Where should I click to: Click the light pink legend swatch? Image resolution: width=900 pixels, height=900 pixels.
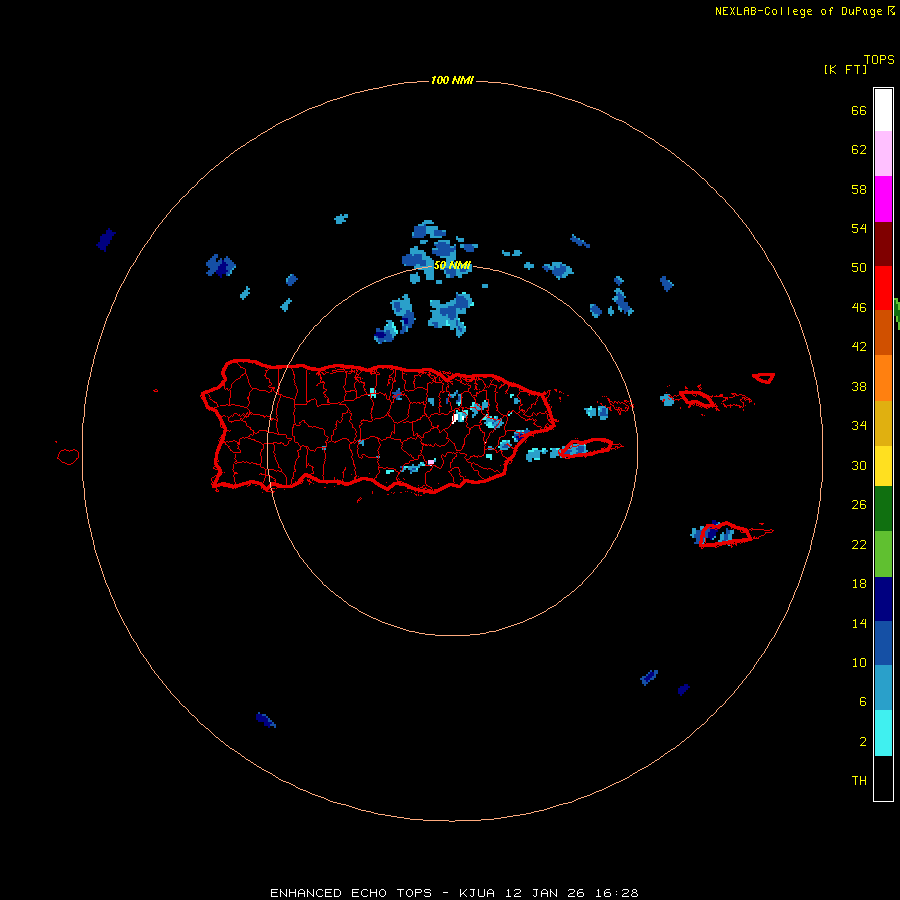coord(883,154)
